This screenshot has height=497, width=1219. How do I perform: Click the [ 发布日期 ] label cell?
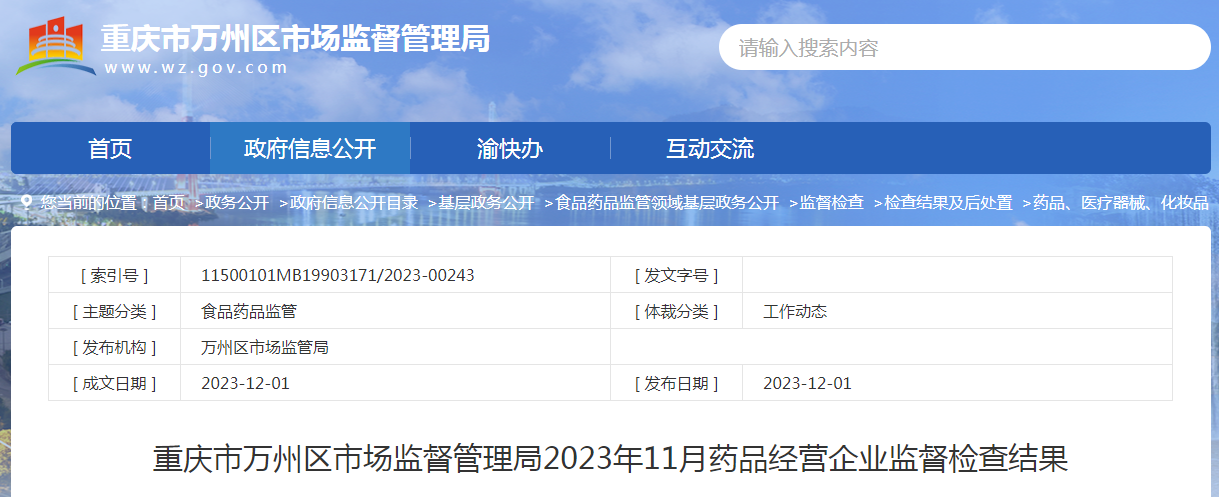pyautogui.click(x=676, y=383)
